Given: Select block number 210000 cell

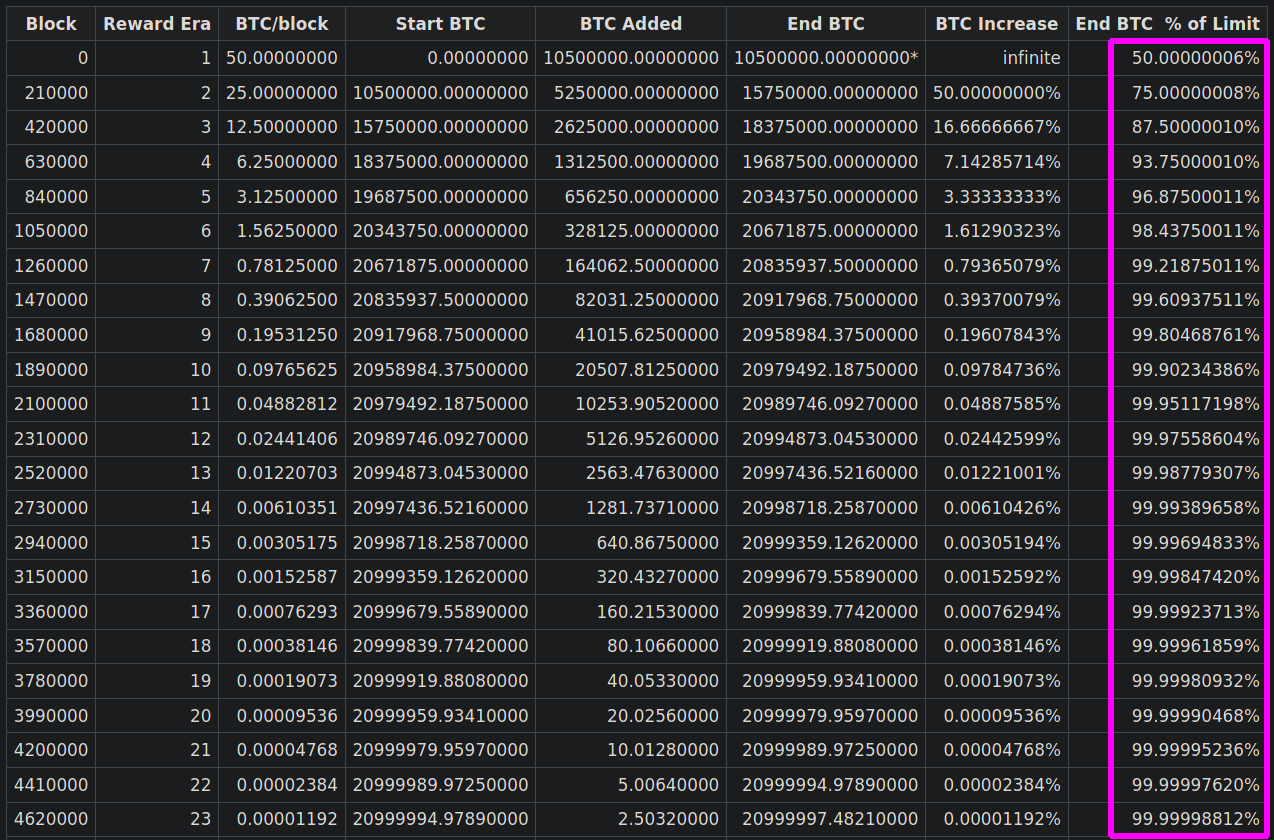Looking at the screenshot, I should (x=51, y=93).
